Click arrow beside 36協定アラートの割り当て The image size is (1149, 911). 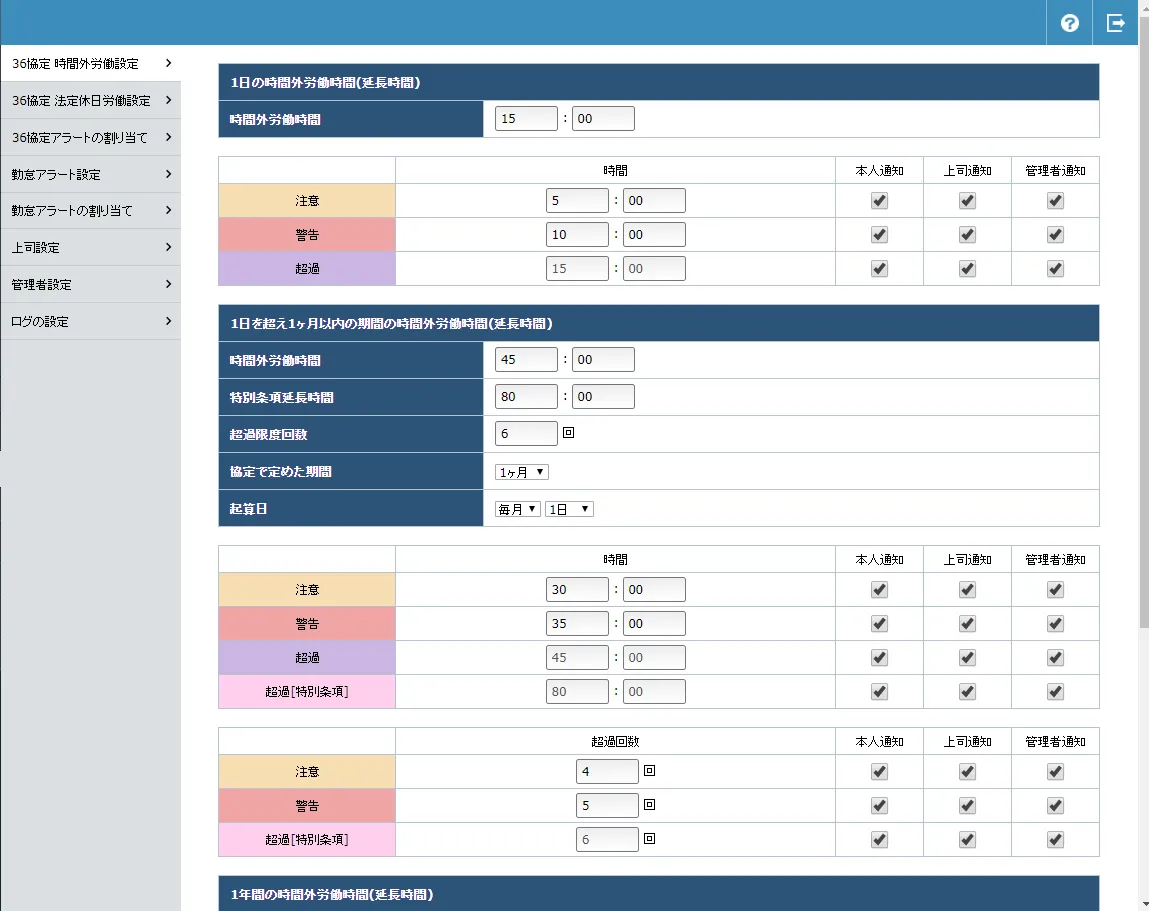(168, 137)
